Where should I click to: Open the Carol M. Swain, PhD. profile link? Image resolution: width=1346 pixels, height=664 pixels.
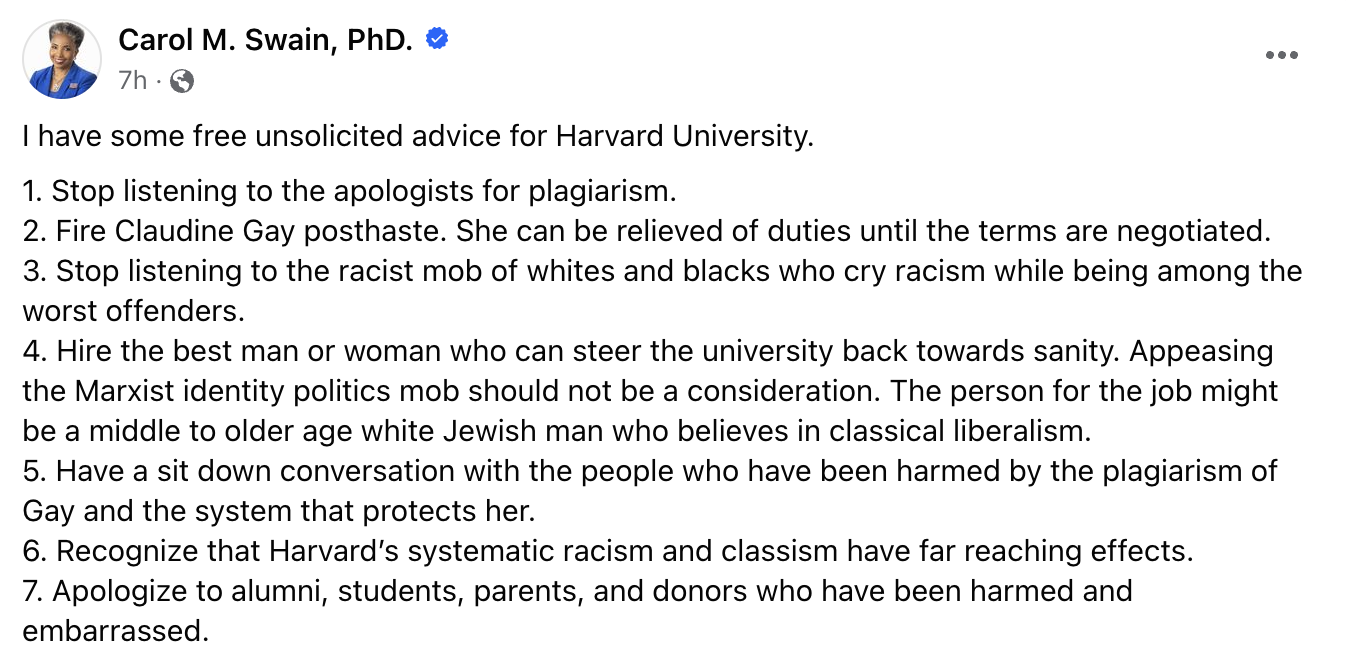coord(265,40)
